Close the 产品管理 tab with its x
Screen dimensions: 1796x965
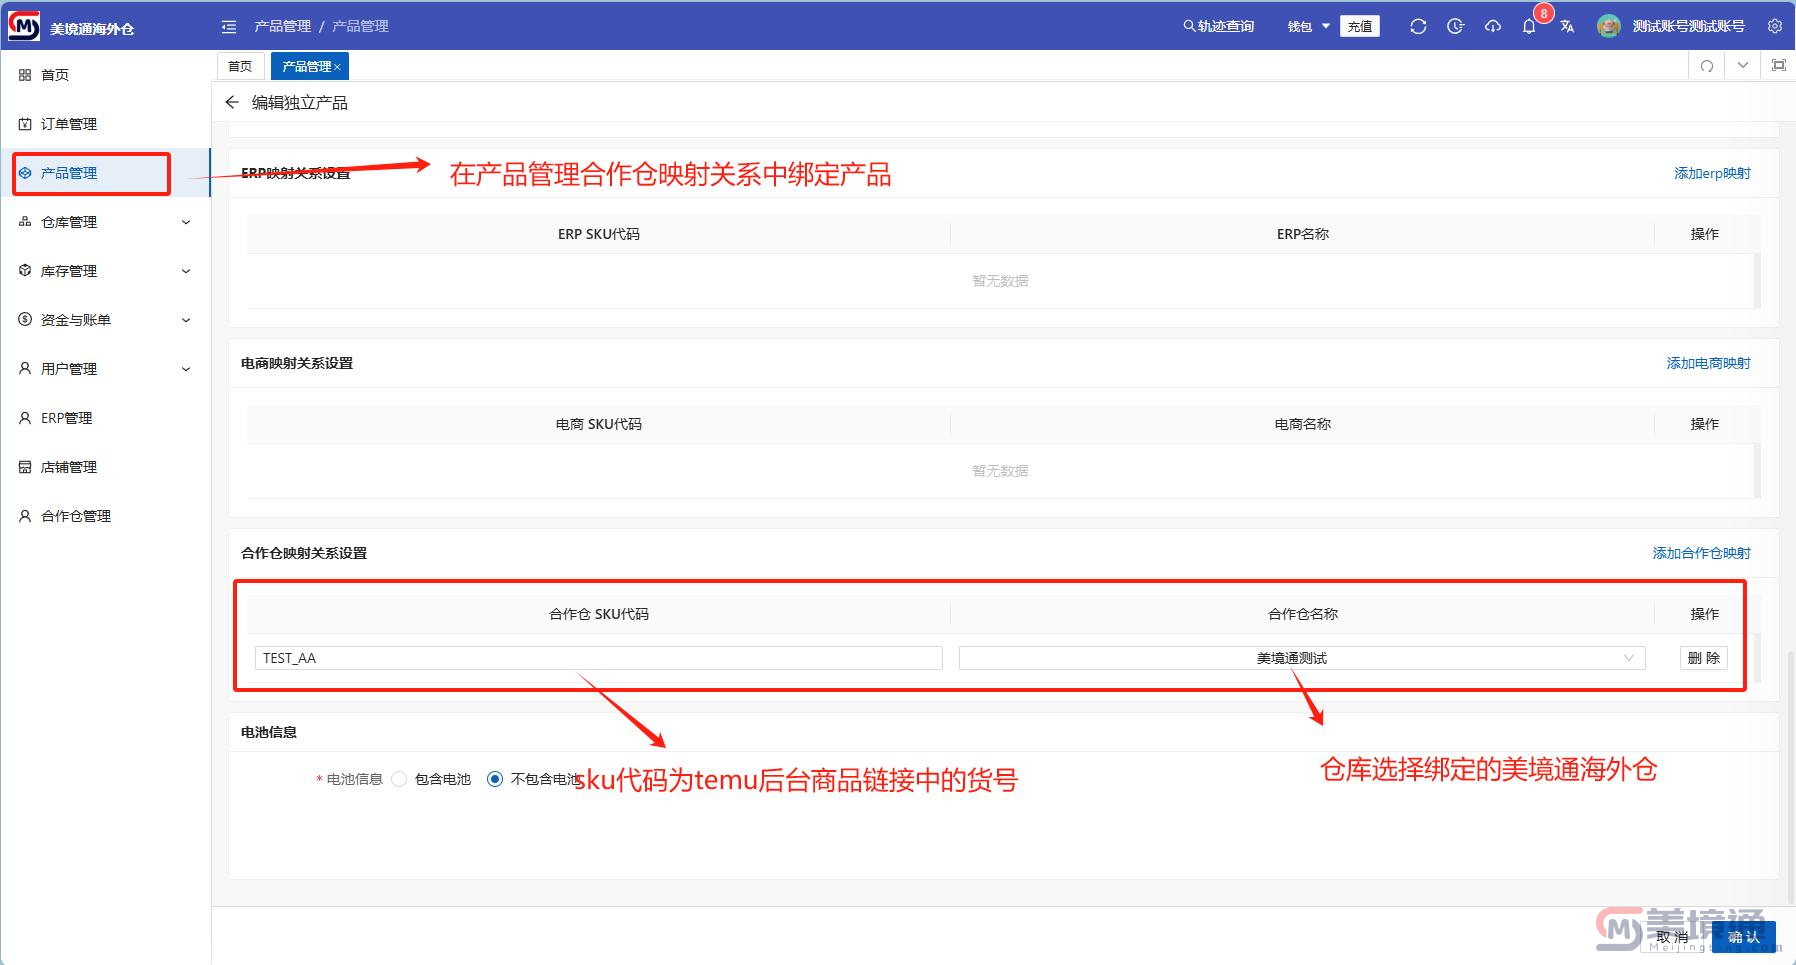tap(338, 67)
